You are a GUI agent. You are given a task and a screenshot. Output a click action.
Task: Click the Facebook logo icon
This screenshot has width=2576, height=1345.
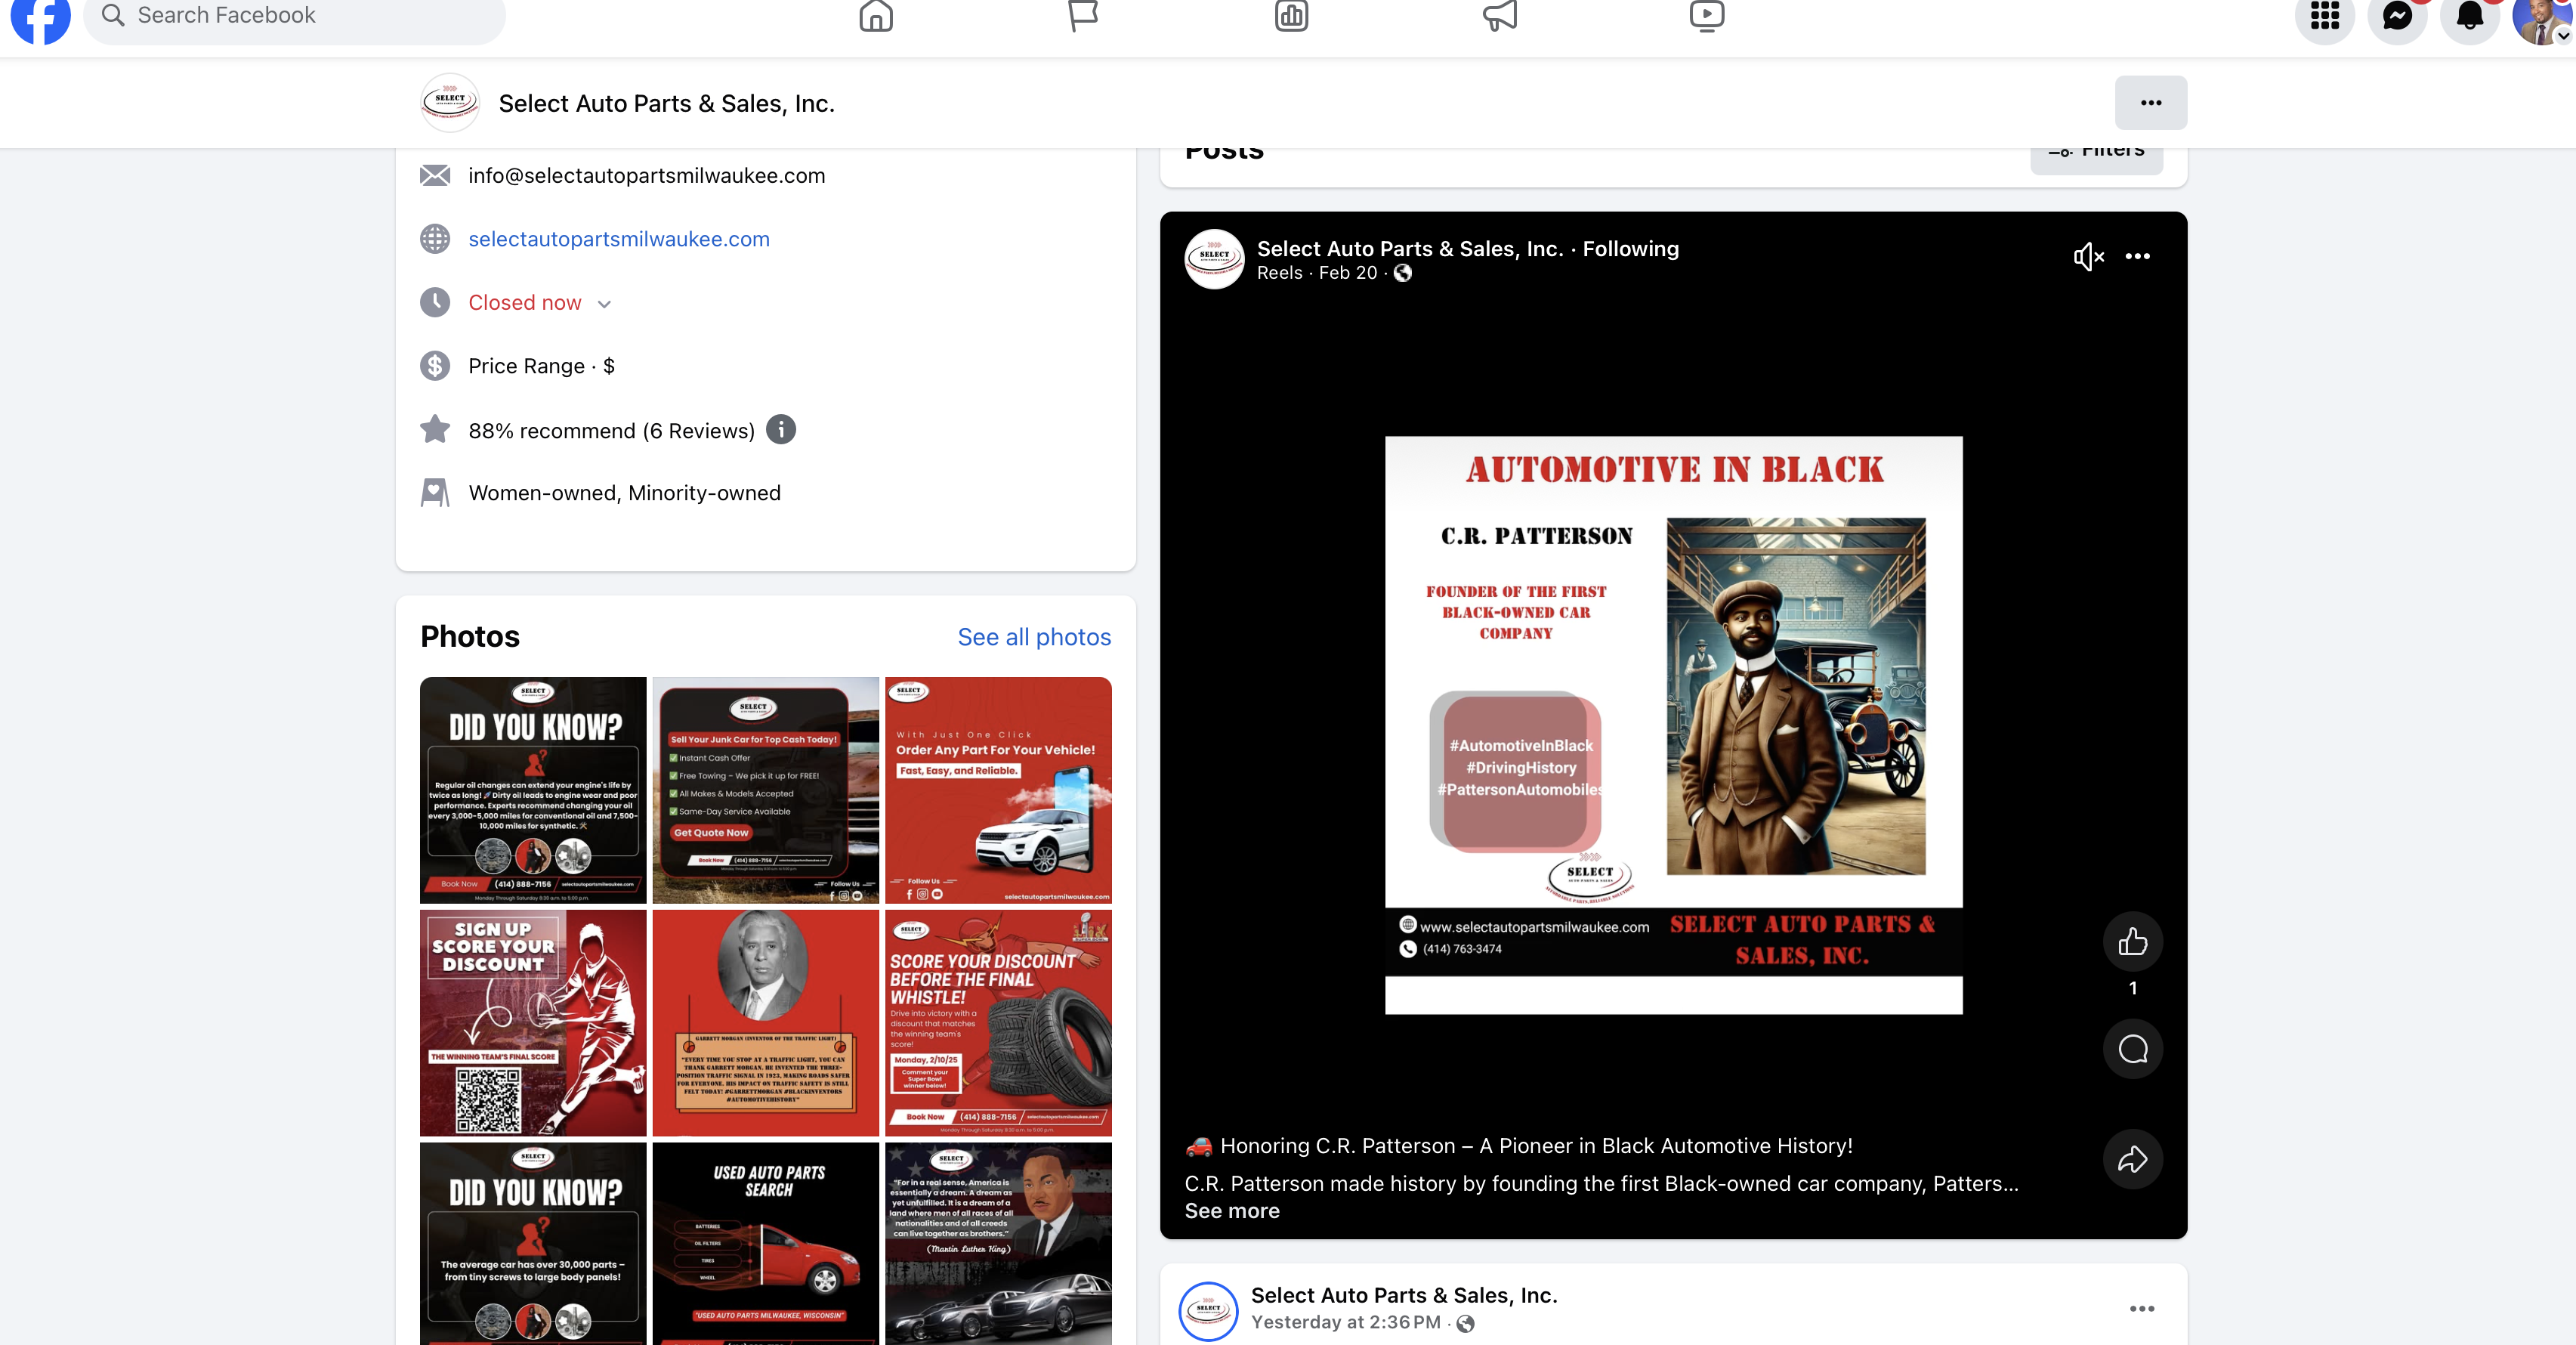40,15
